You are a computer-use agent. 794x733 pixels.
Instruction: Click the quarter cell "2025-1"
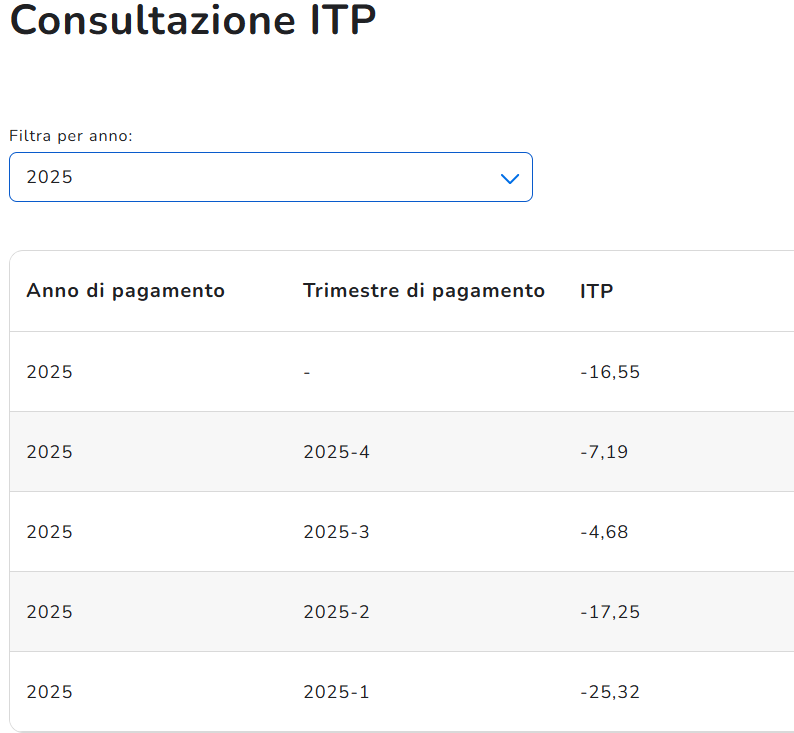click(x=336, y=692)
